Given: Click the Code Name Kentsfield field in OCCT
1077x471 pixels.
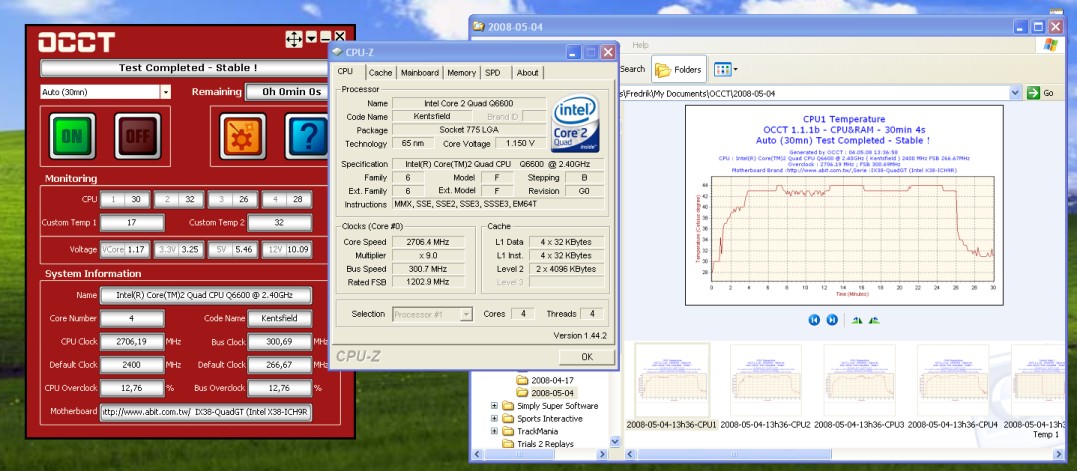Looking at the screenshot, I should coord(280,319).
